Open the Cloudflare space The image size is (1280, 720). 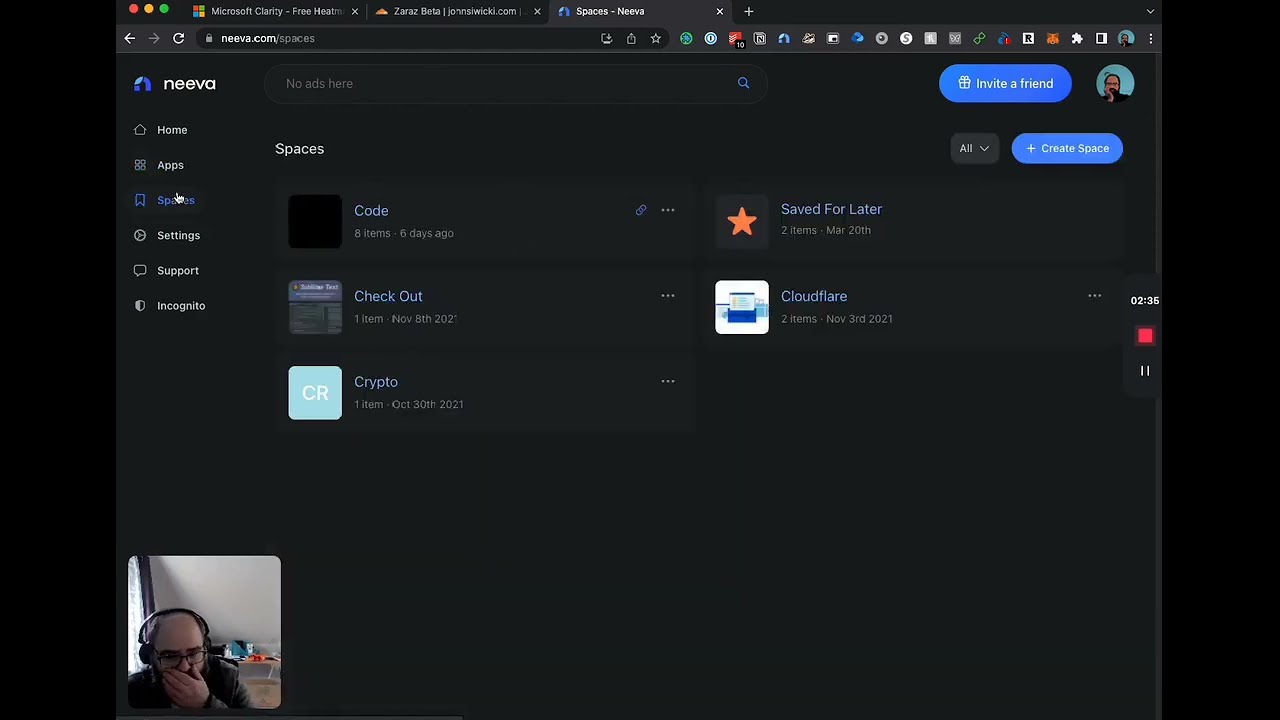[814, 296]
